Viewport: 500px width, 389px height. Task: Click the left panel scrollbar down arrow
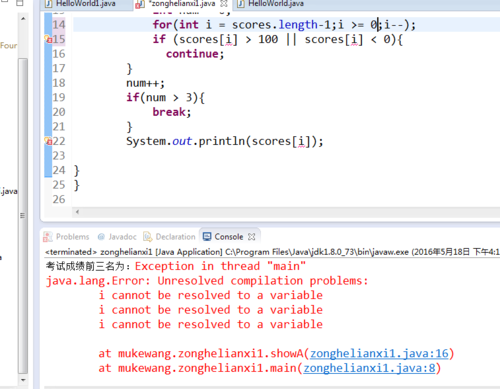pos(23,380)
